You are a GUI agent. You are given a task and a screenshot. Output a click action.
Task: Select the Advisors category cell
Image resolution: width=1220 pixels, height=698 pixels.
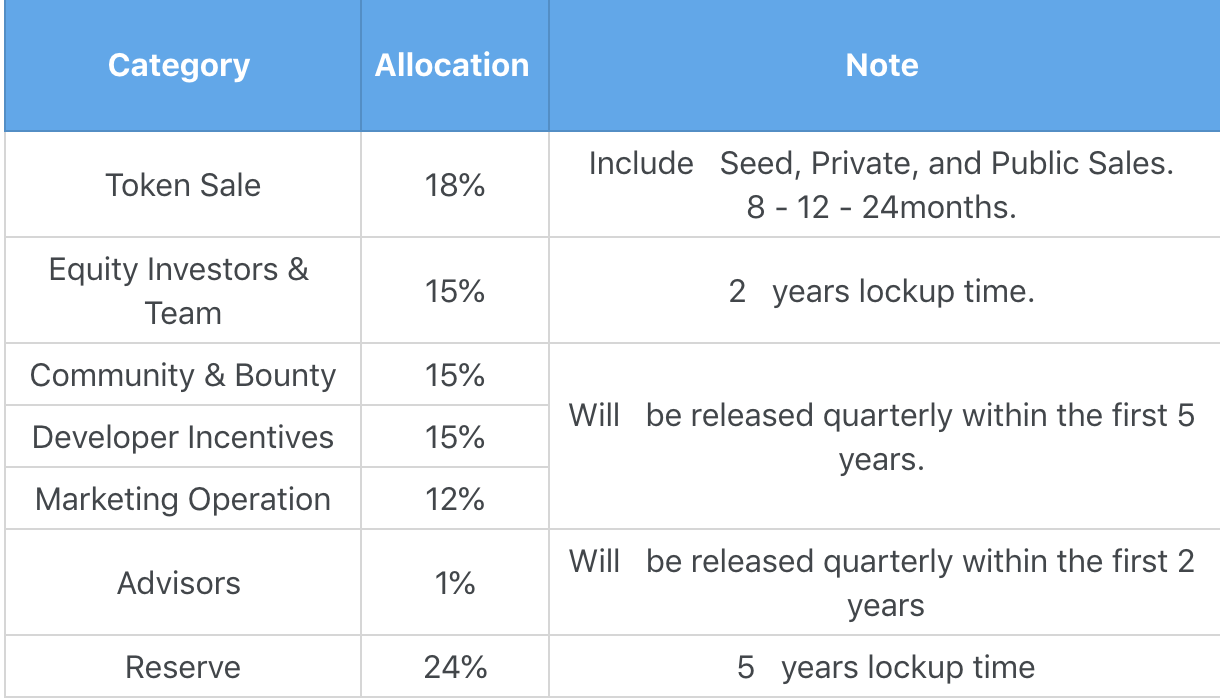180,583
